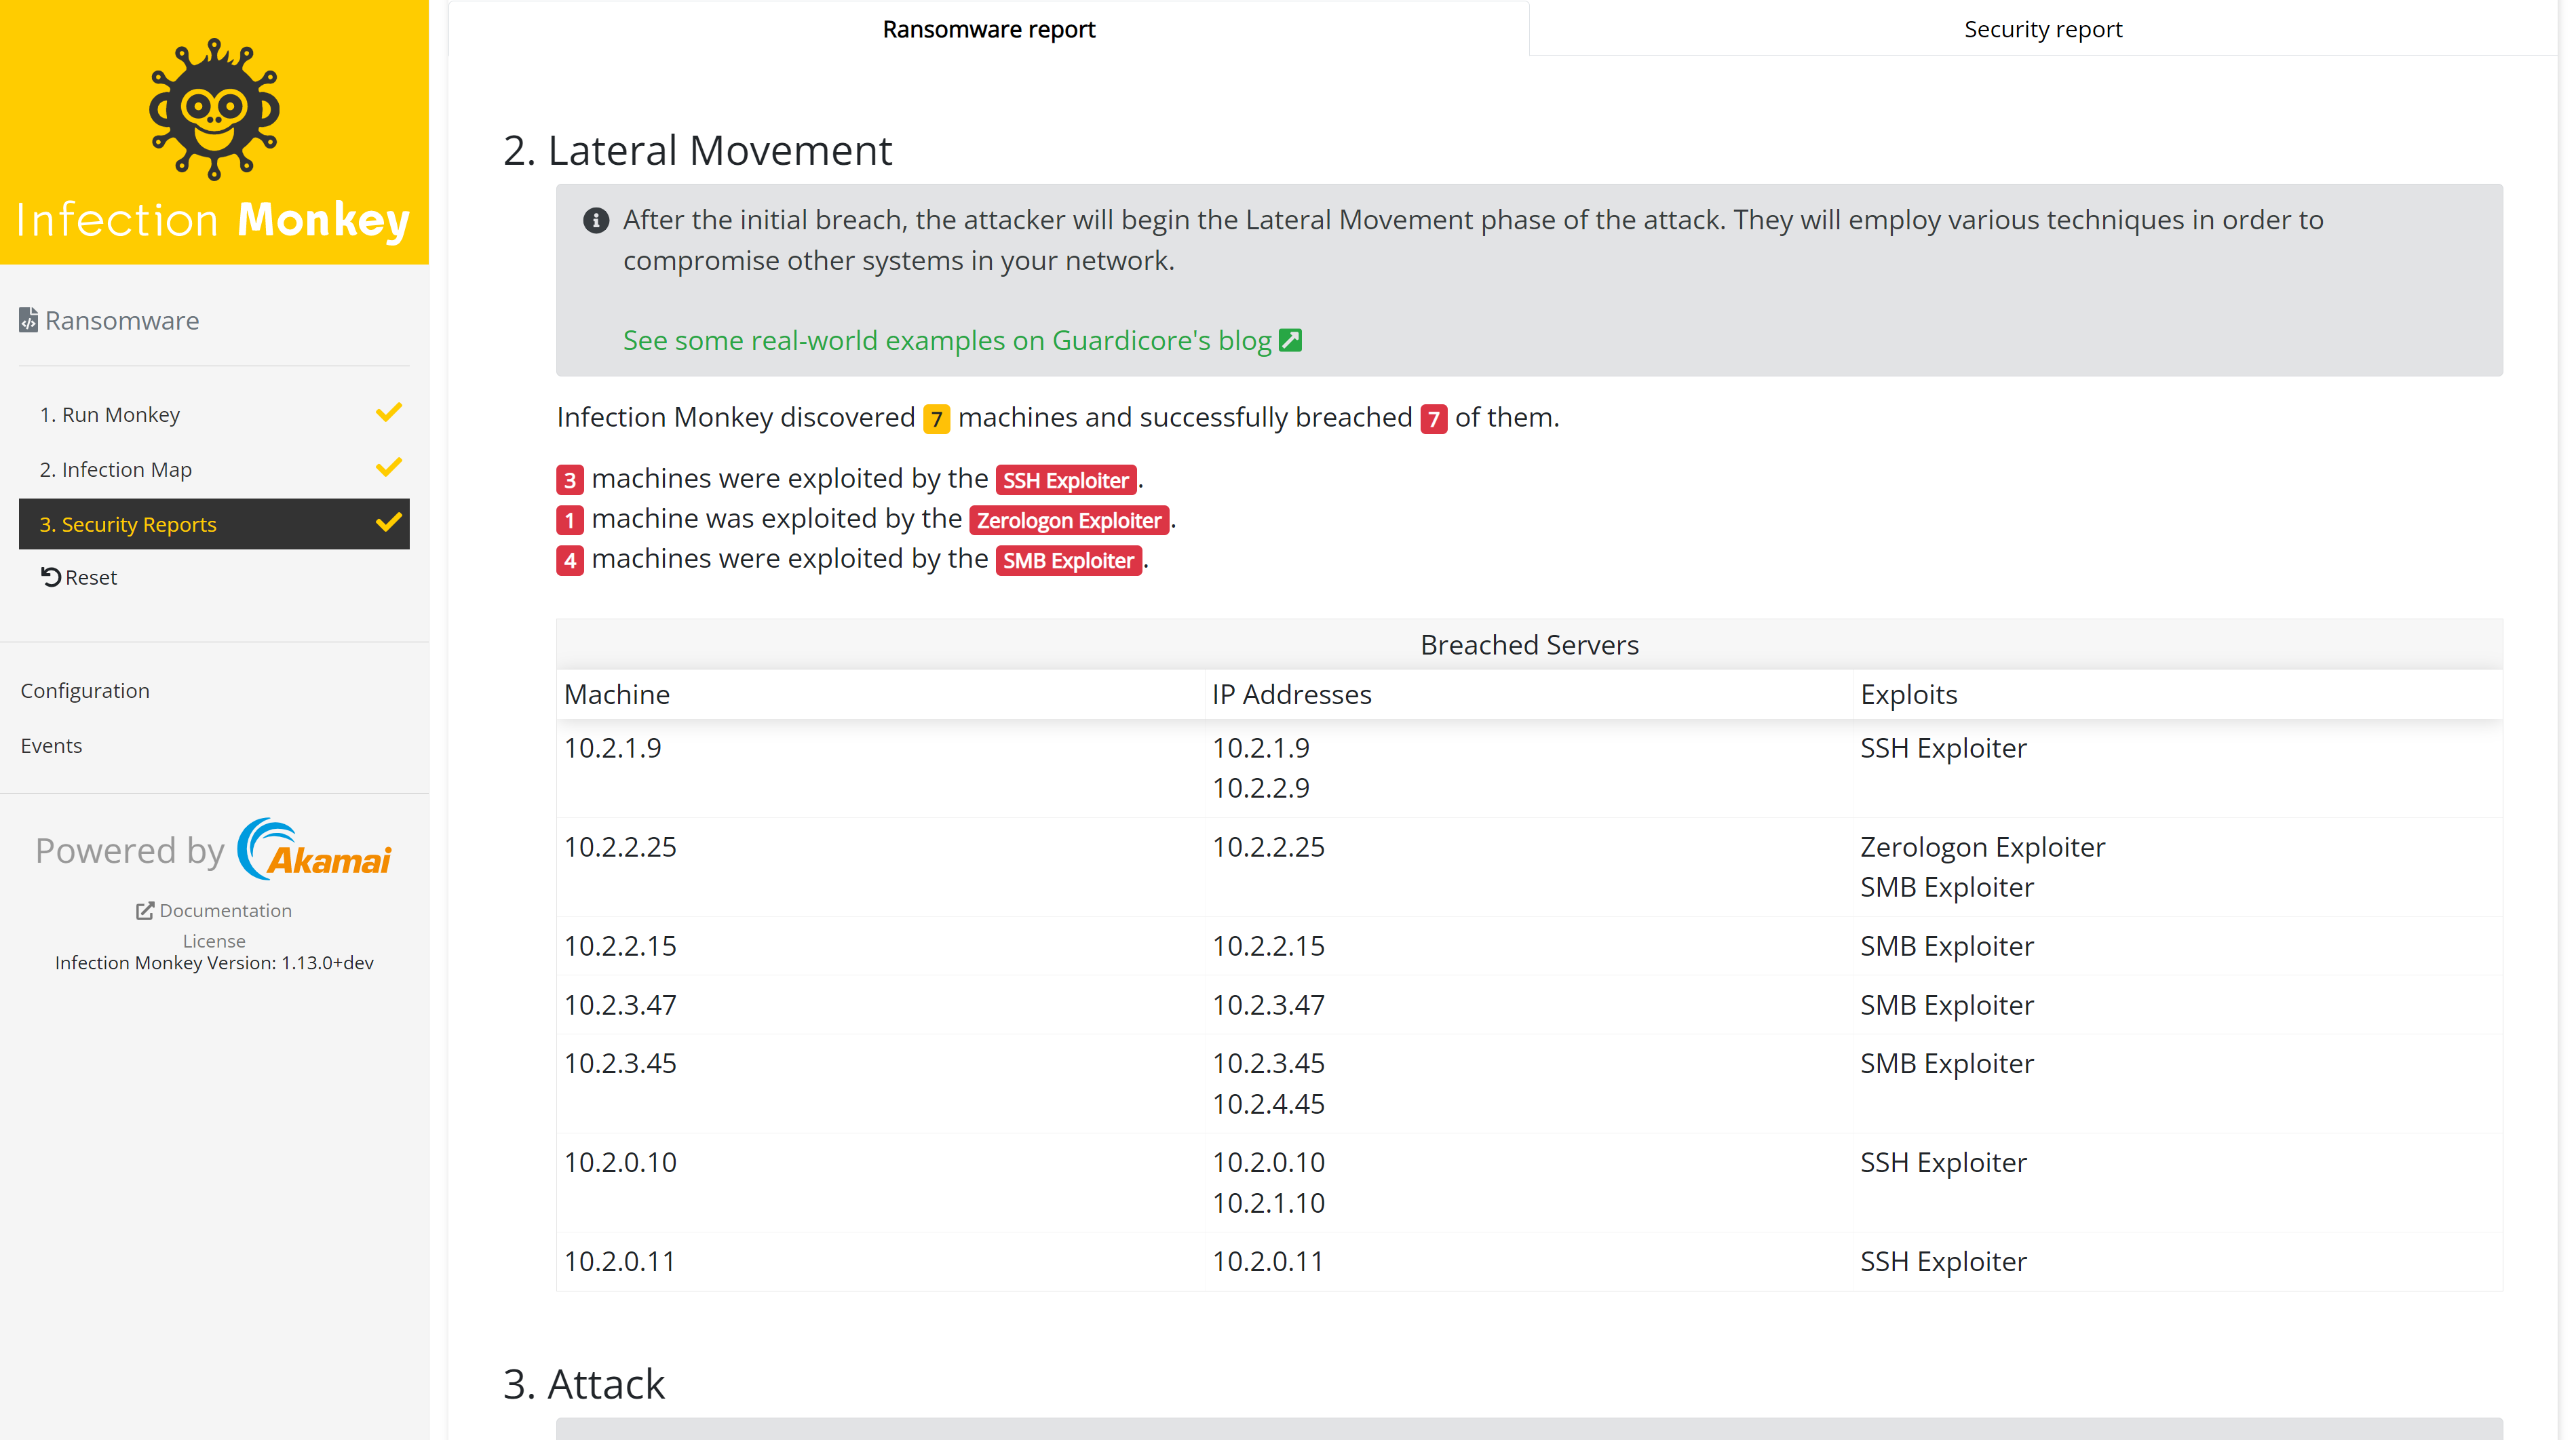Click the info circle icon in the gray box
Image resolution: width=2576 pixels, height=1440 pixels.
click(x=596, y=220)
